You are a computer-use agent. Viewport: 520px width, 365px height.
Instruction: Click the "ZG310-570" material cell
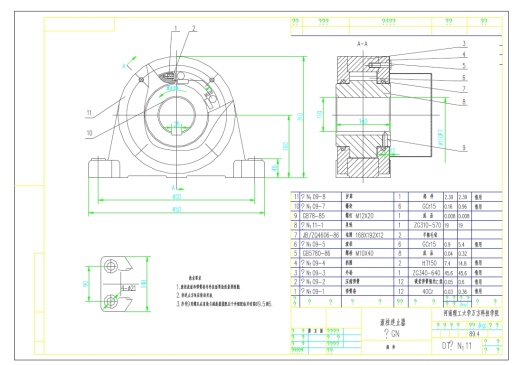point(427,225)
